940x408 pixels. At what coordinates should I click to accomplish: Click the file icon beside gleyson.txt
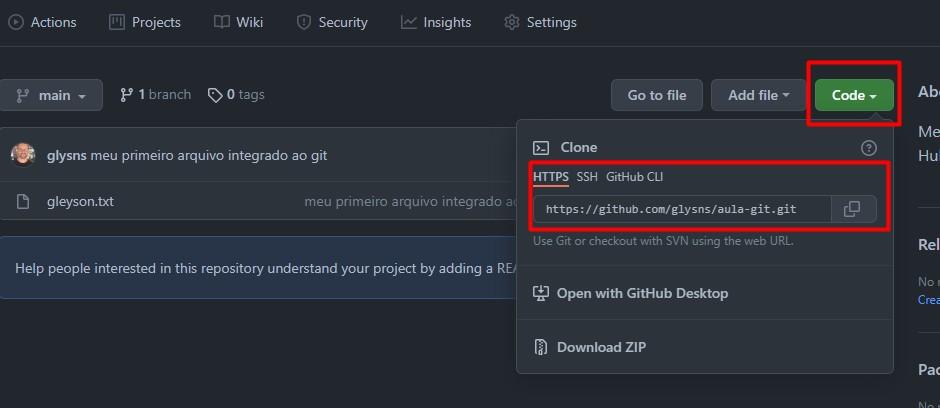click(x=23, y=201)
